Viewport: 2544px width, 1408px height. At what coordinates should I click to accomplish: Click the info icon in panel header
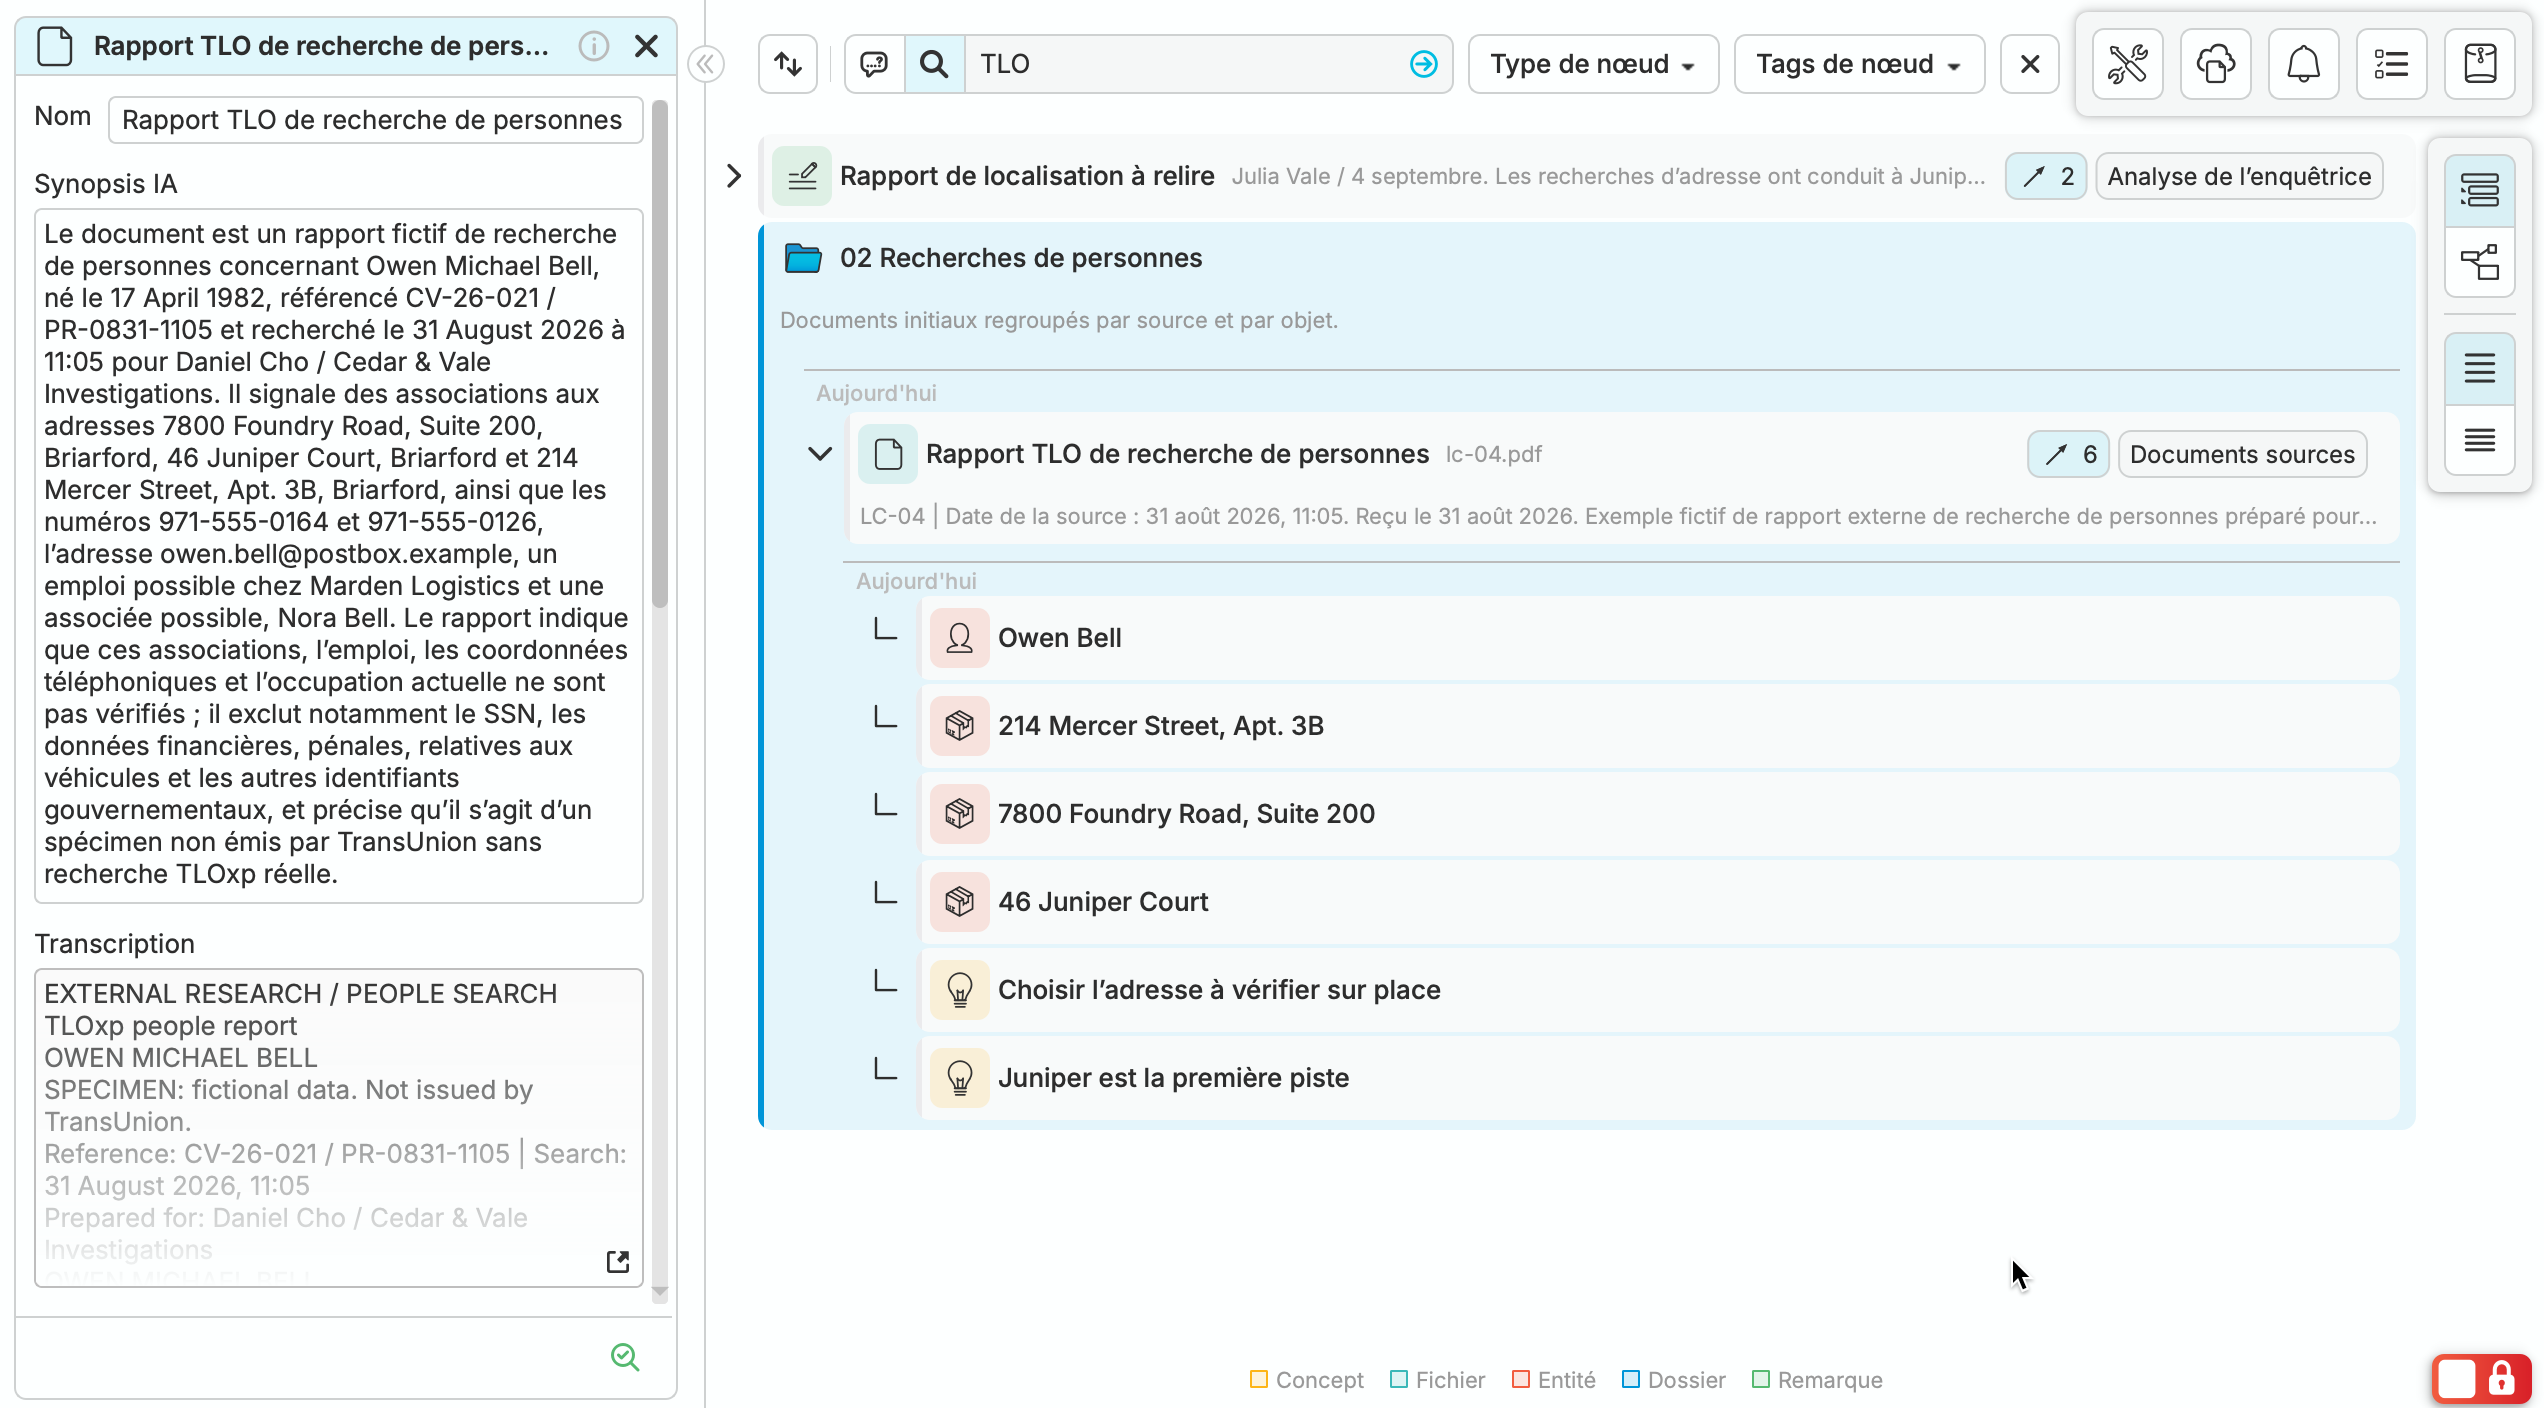click(593, 46)
